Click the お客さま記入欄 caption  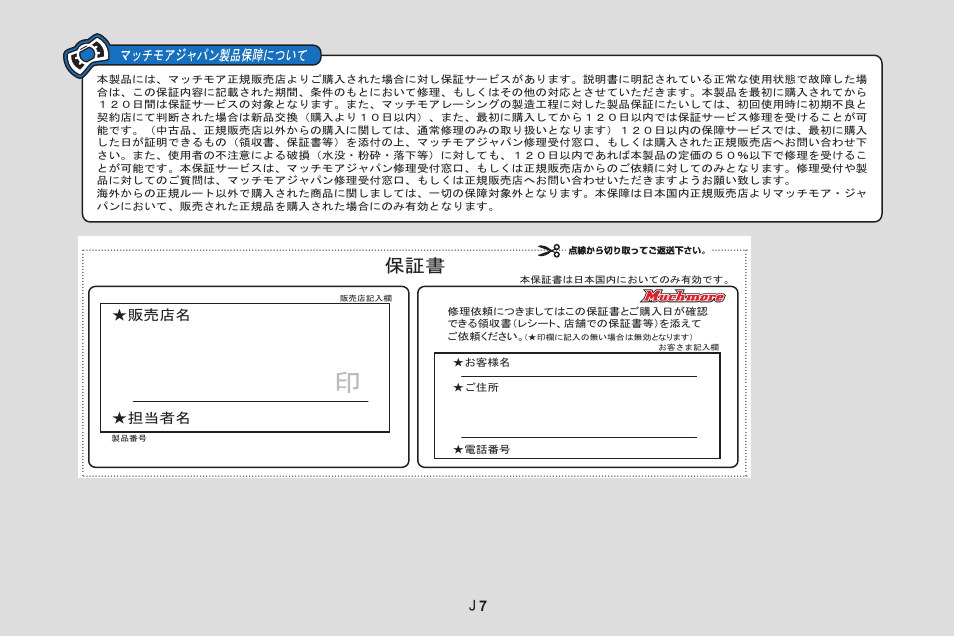[689, 348]
